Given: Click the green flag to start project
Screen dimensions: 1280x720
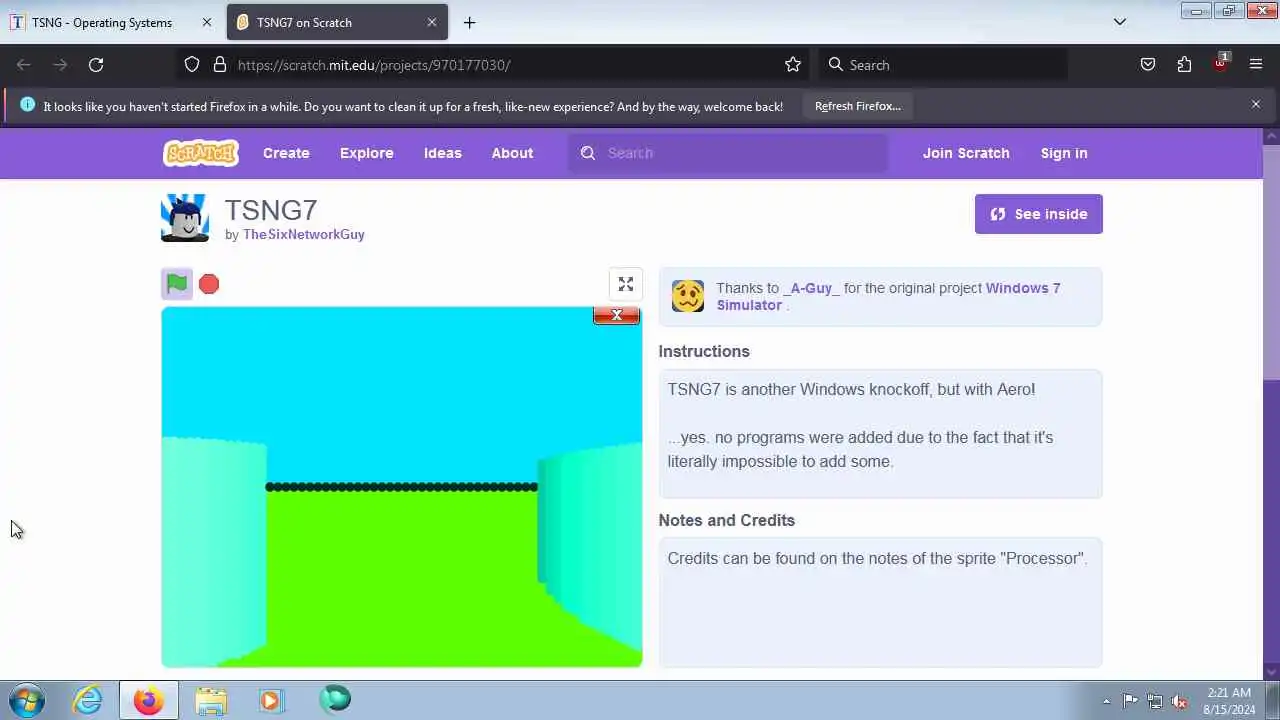Looking at the screenshot, I should (x=177, y=284).
